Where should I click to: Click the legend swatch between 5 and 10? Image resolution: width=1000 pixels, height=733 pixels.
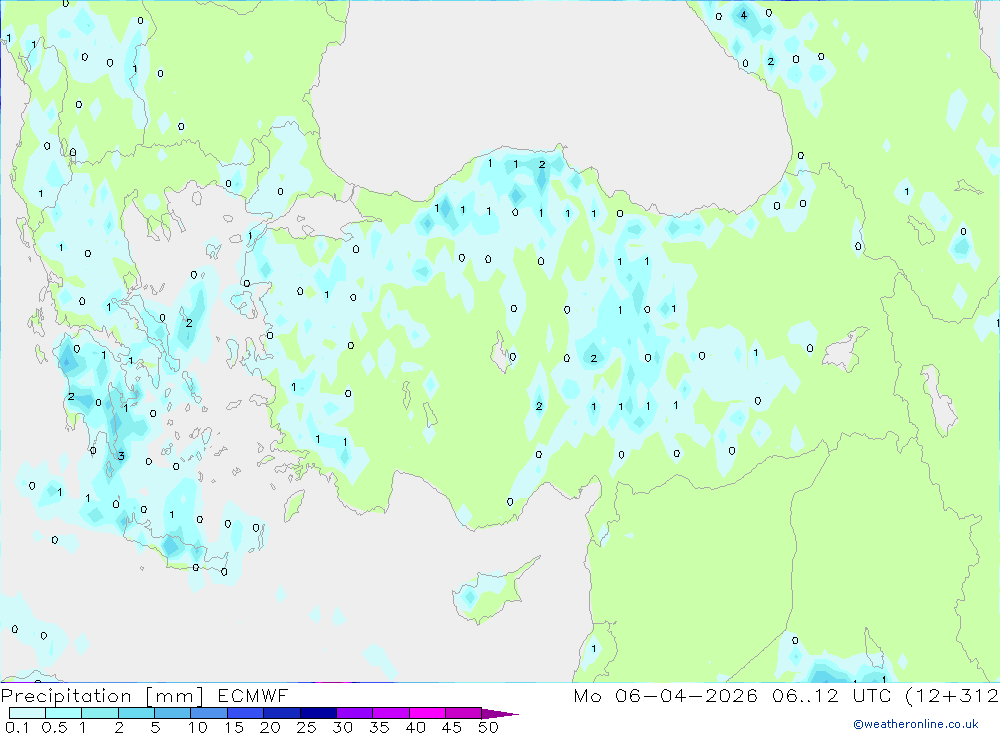pos(173,713)
